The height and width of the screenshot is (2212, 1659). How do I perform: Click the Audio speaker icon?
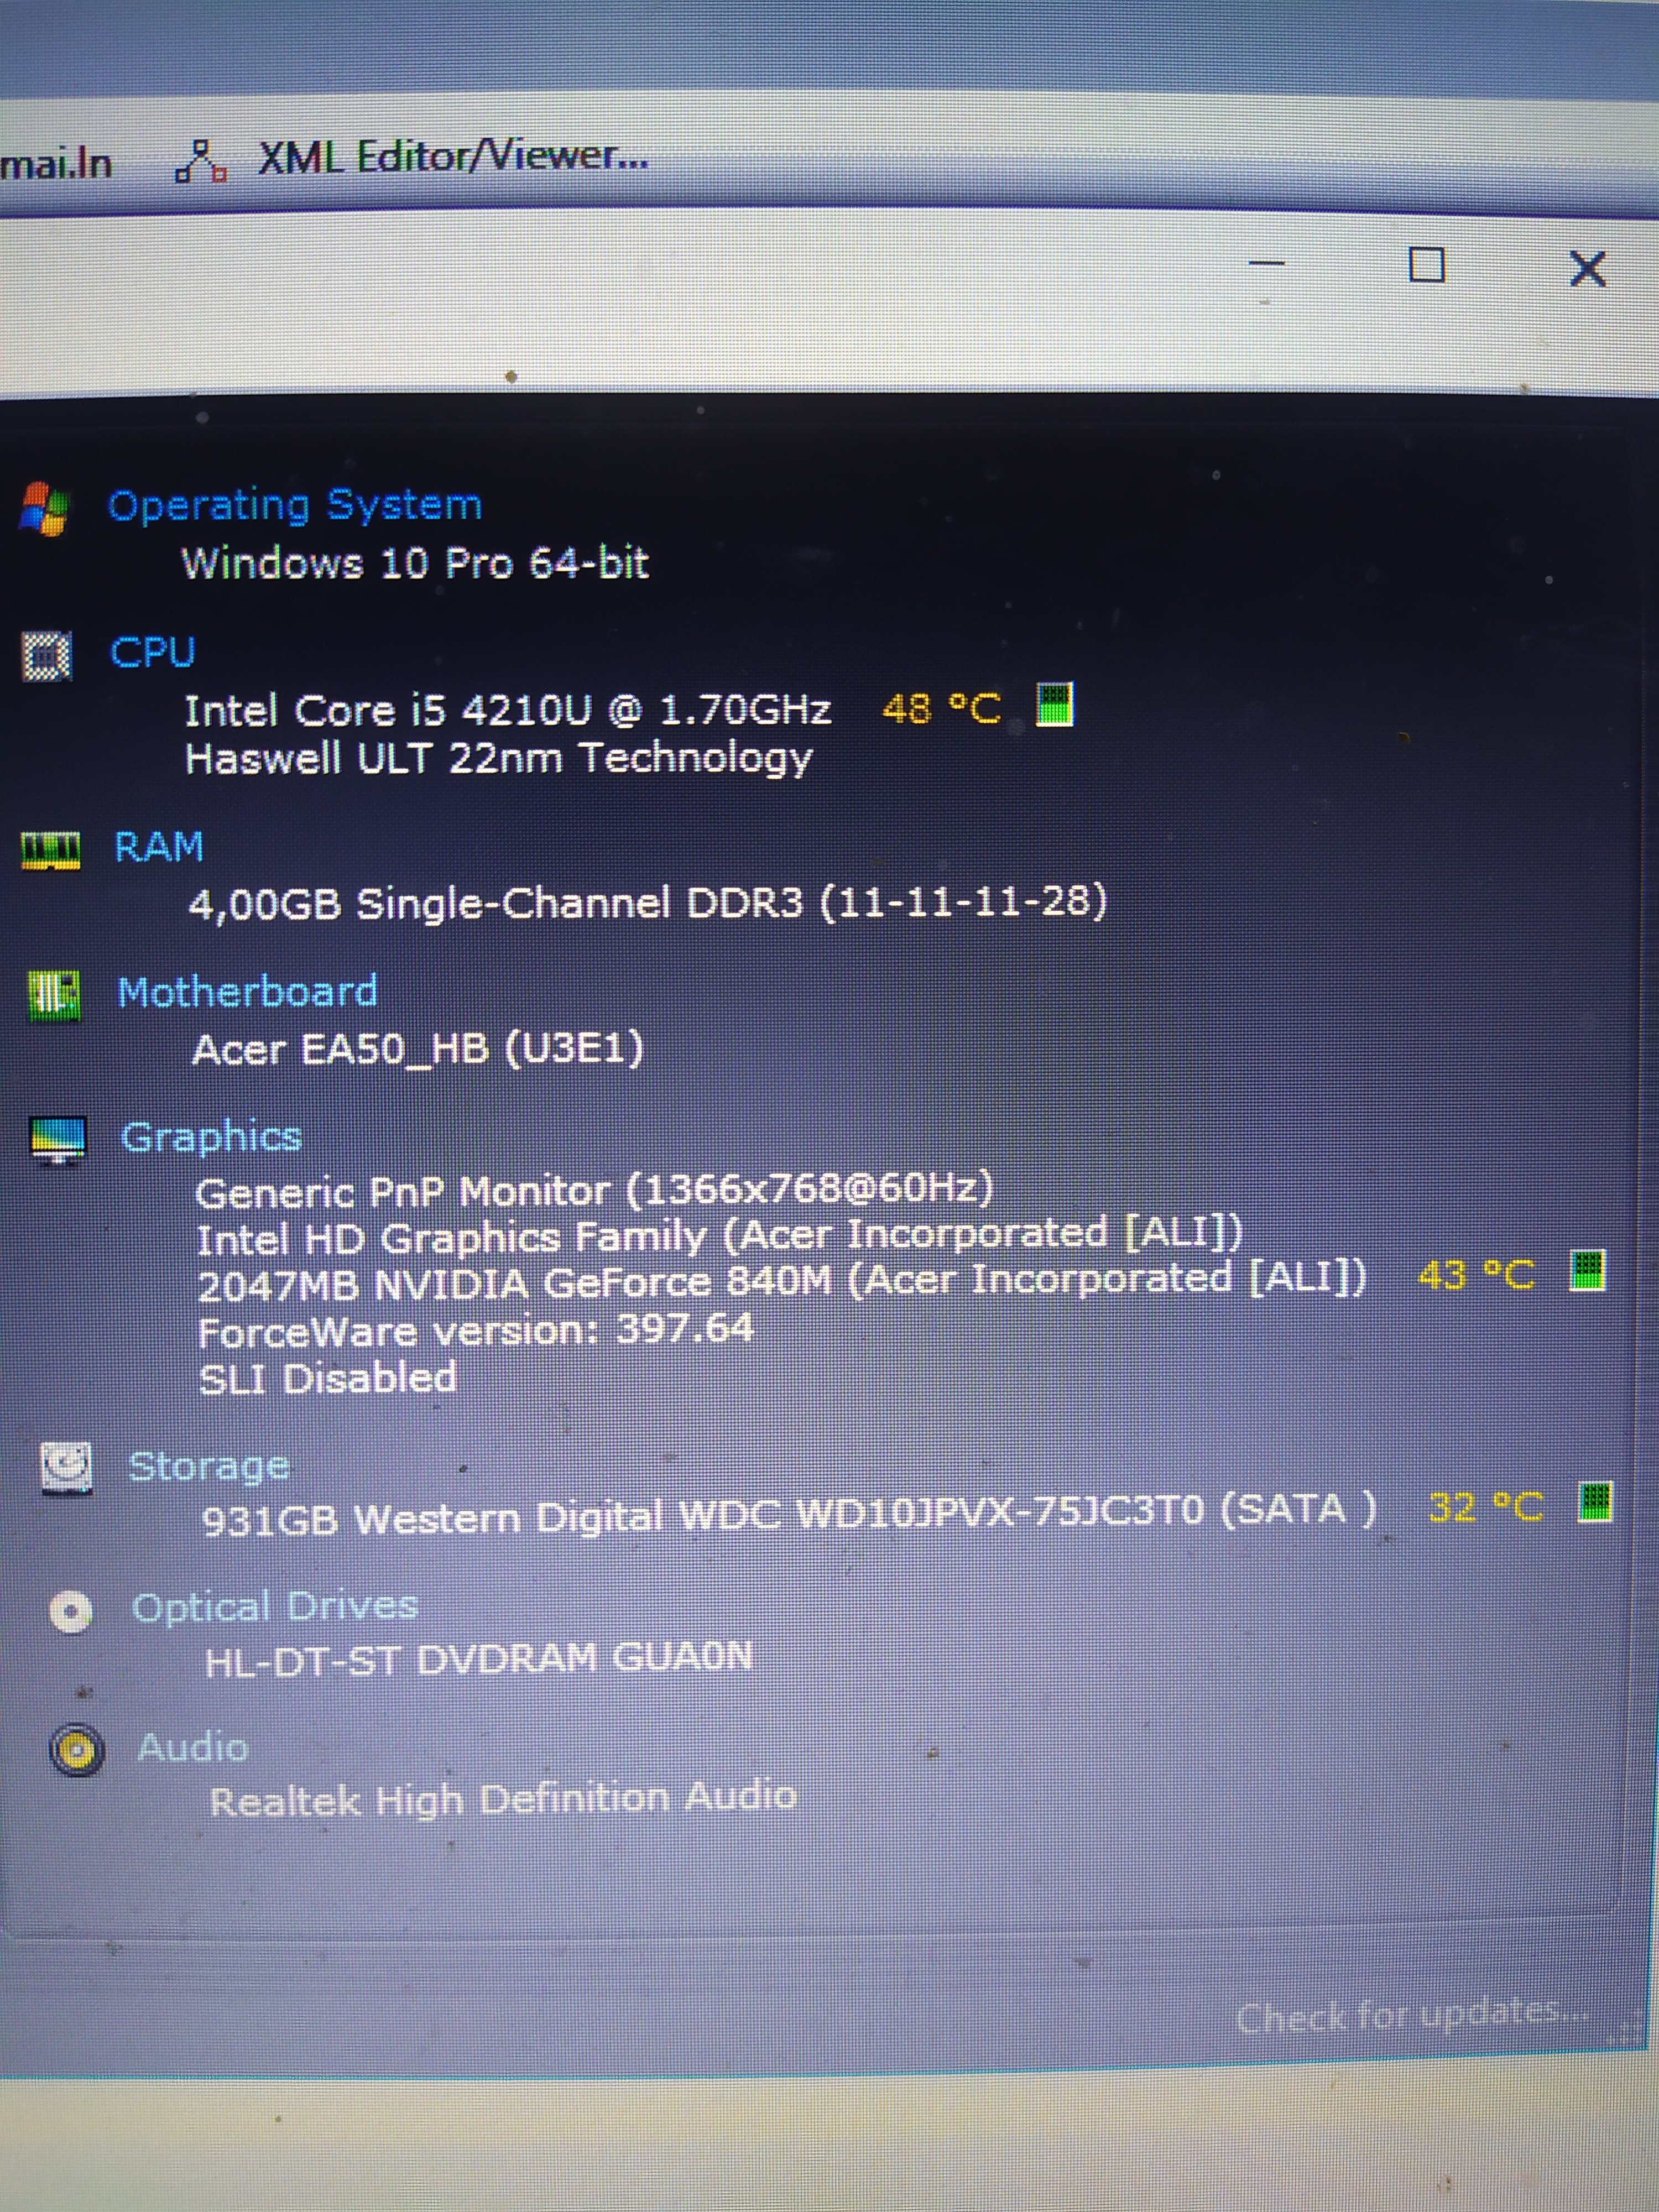pyautogui.click(x=77, y=1751)
